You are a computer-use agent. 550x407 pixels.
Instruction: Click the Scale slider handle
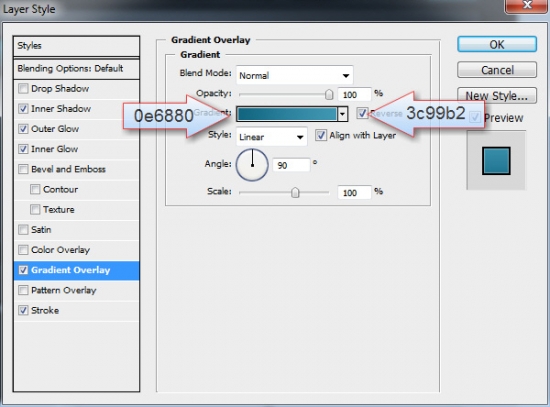coord(295,192)
